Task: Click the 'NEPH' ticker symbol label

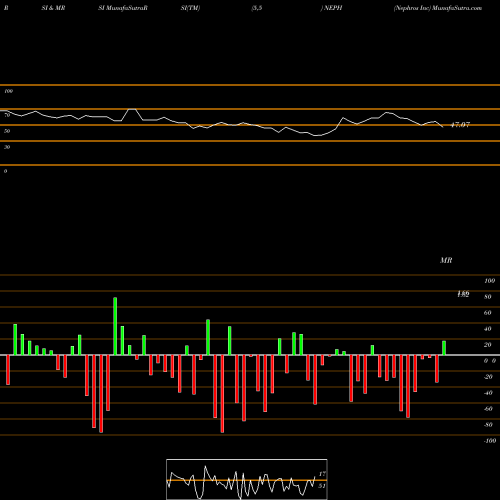Action: (333, 8)
